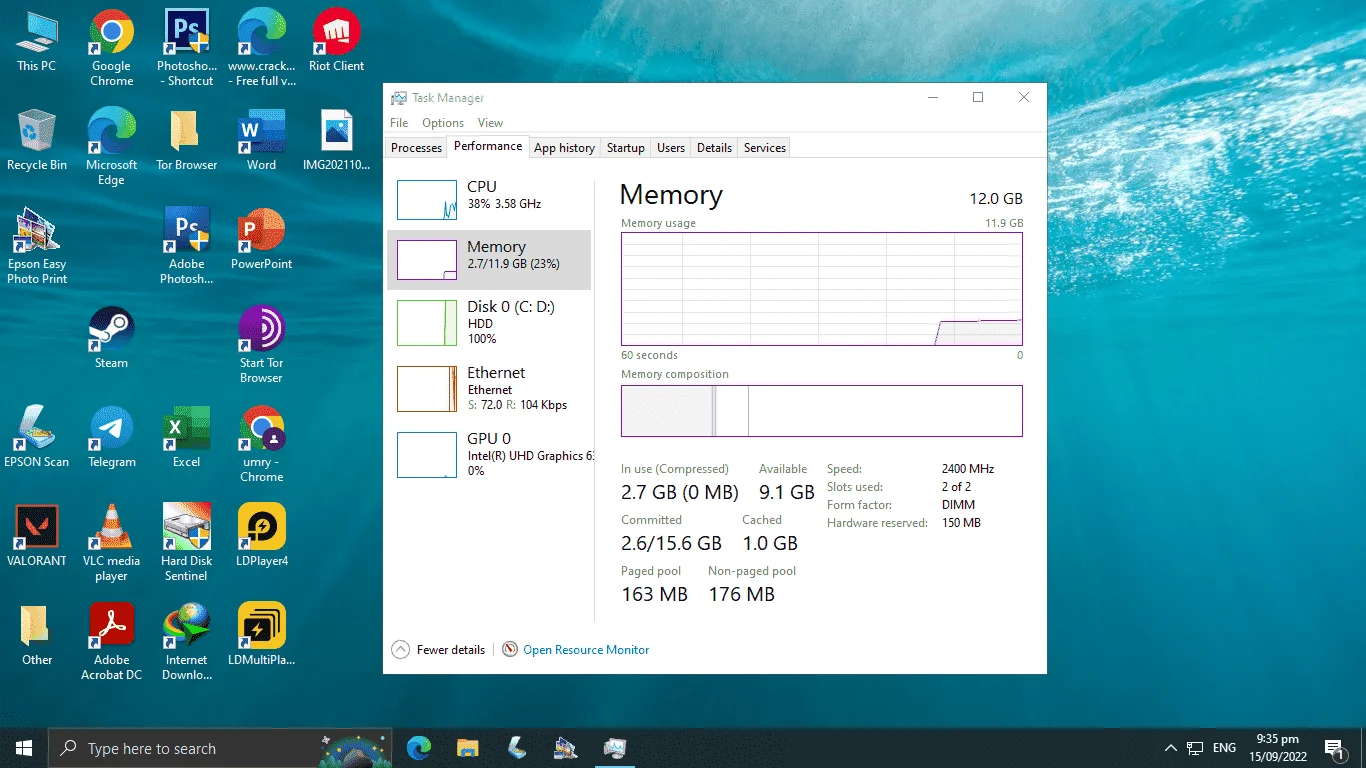Click the ENG language indicator

point(1224,748)
